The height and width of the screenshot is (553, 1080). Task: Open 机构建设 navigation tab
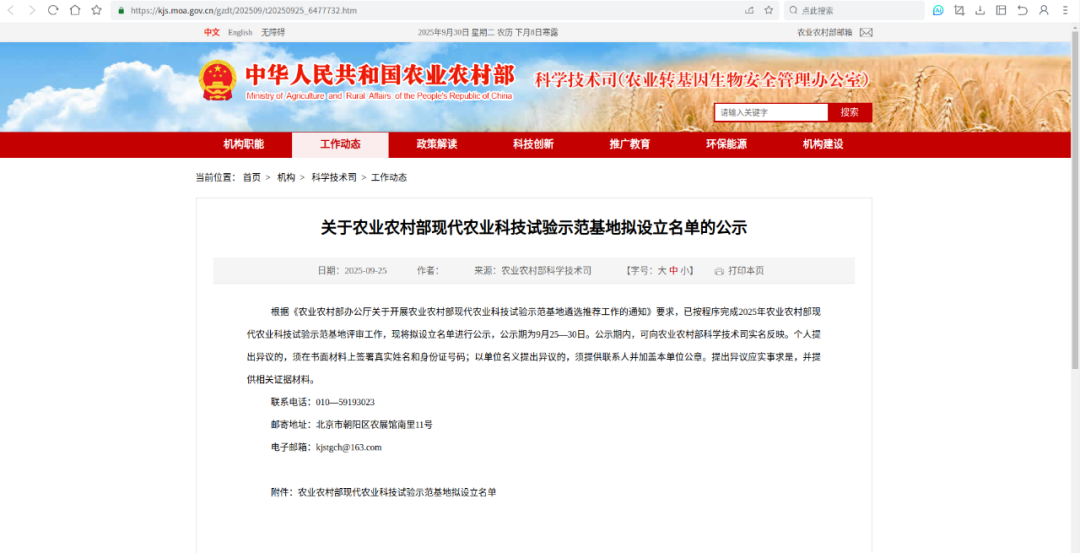click(x=822, y=145)
